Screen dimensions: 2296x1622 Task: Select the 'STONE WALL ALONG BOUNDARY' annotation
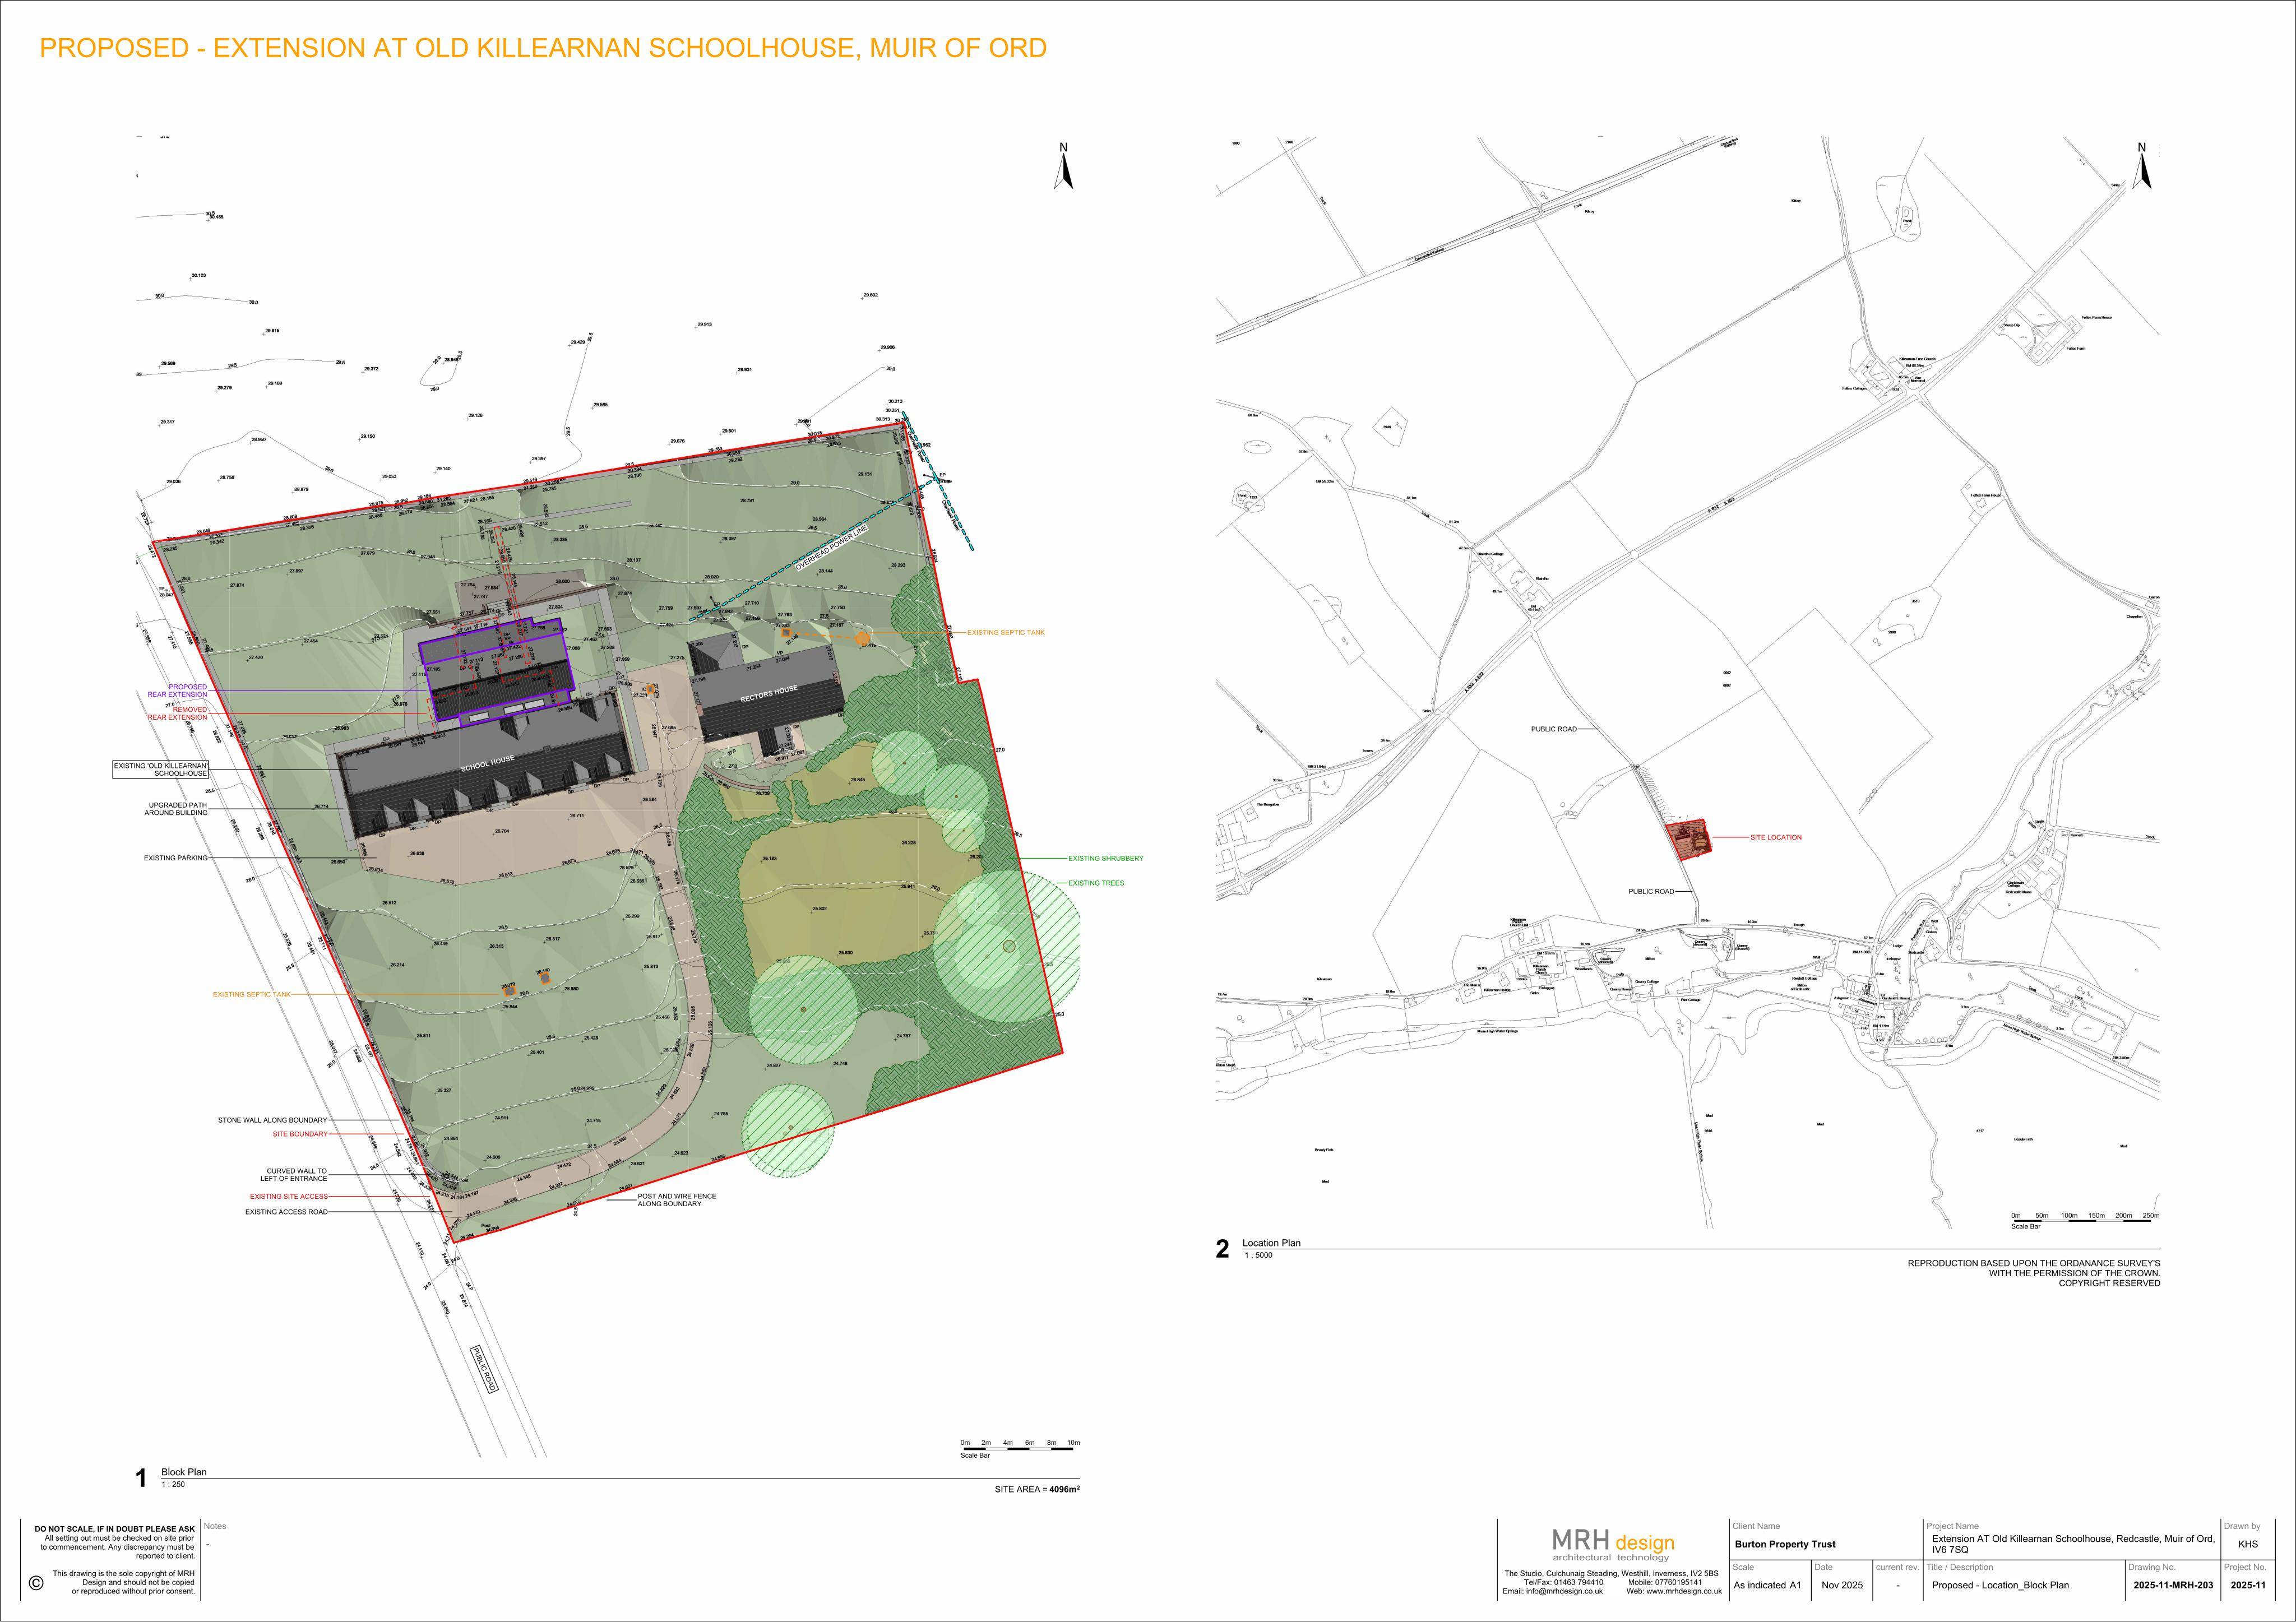coord(272,1120)
